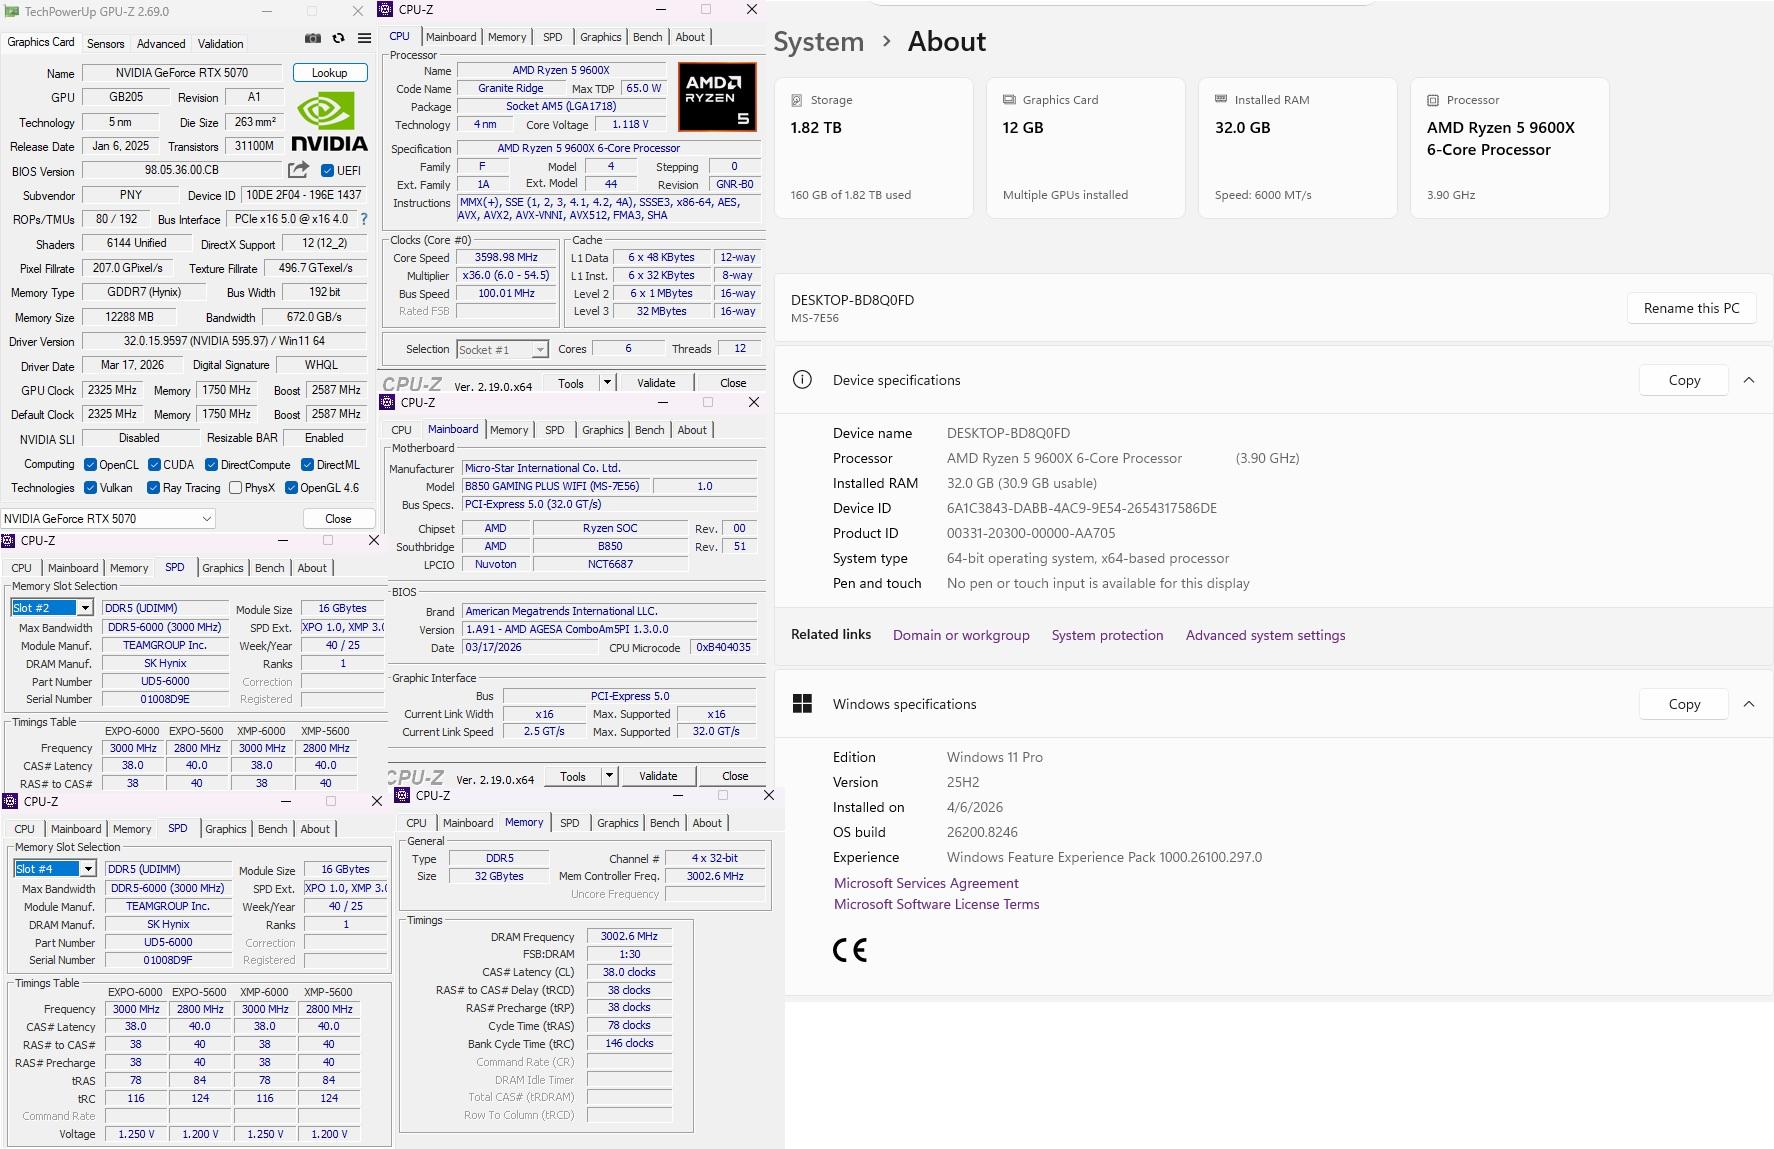Screen dimensions: 1774x1149
Task: Click the Bus Interface question mark icon
Action: pos(363,219)
